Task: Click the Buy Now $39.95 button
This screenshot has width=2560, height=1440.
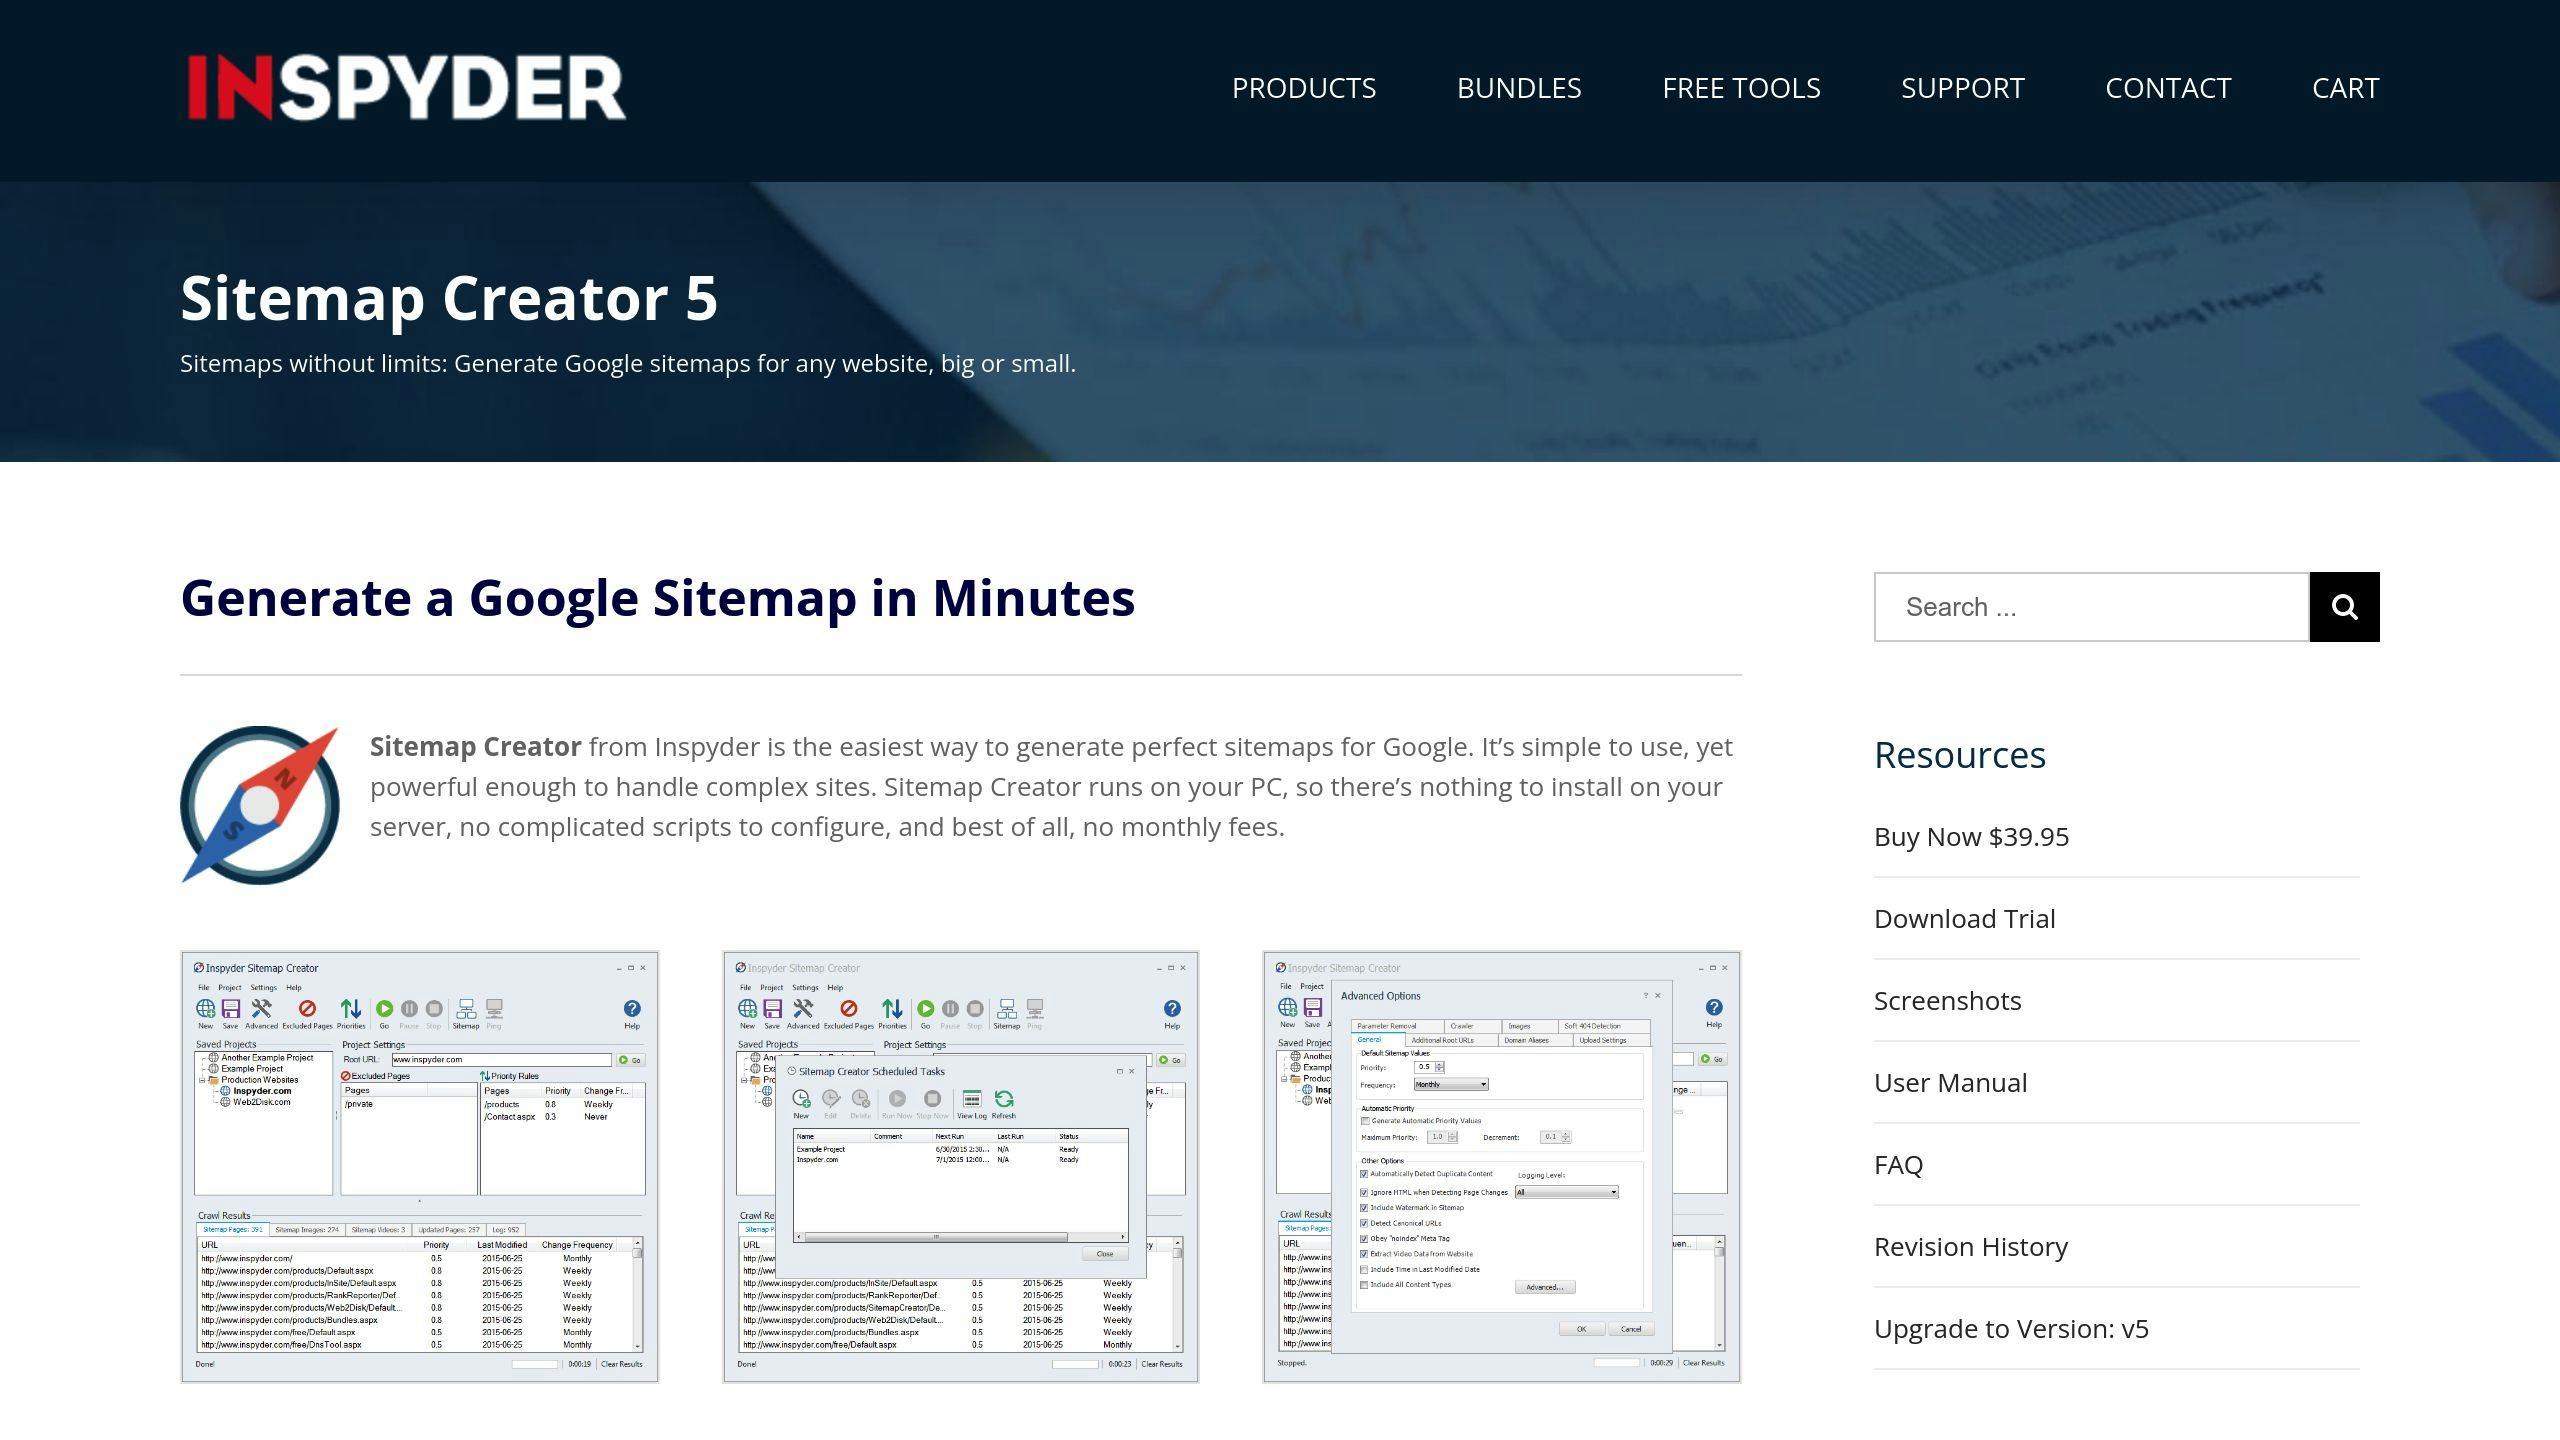Action: coord(1969,835)
